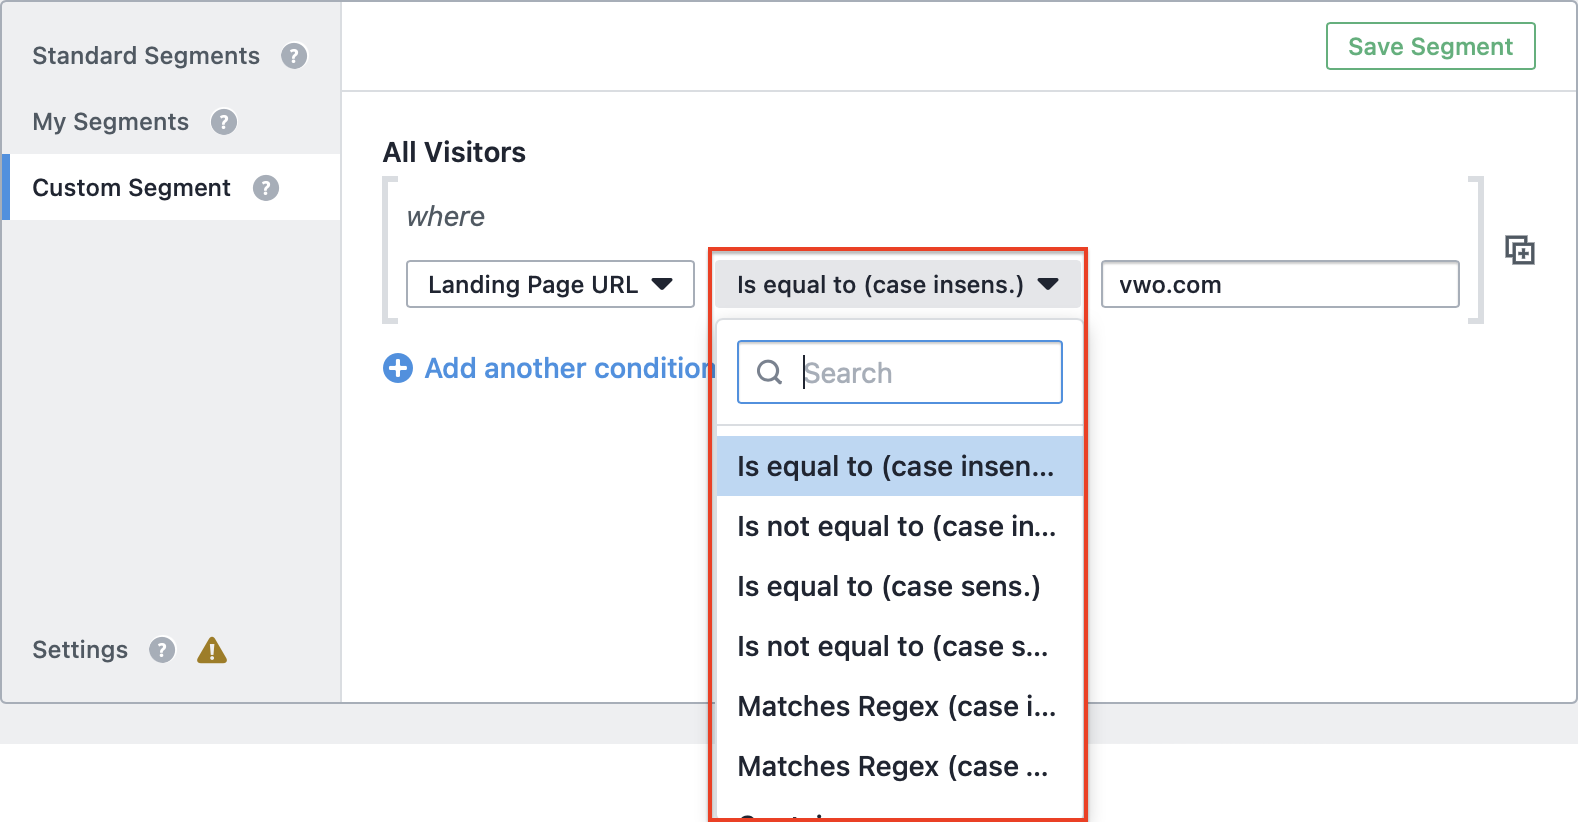Select the Custom Segment tab
1578x822 pixels.
click(x=132, y=188)
